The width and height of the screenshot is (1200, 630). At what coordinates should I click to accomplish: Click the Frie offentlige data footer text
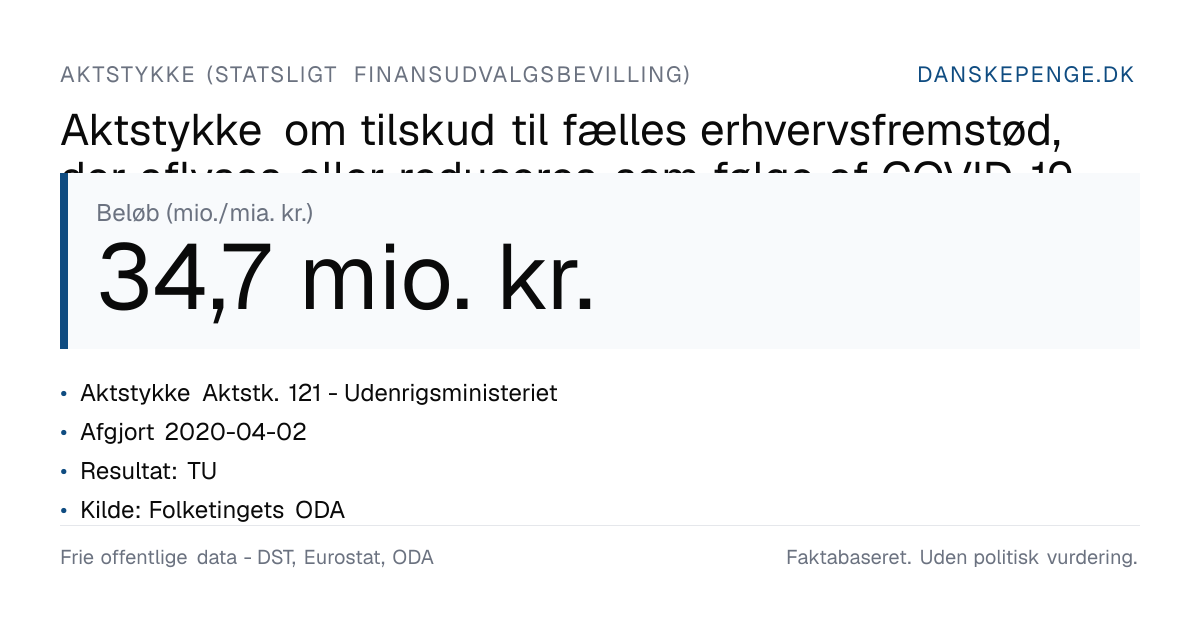[x=247, y=558]
